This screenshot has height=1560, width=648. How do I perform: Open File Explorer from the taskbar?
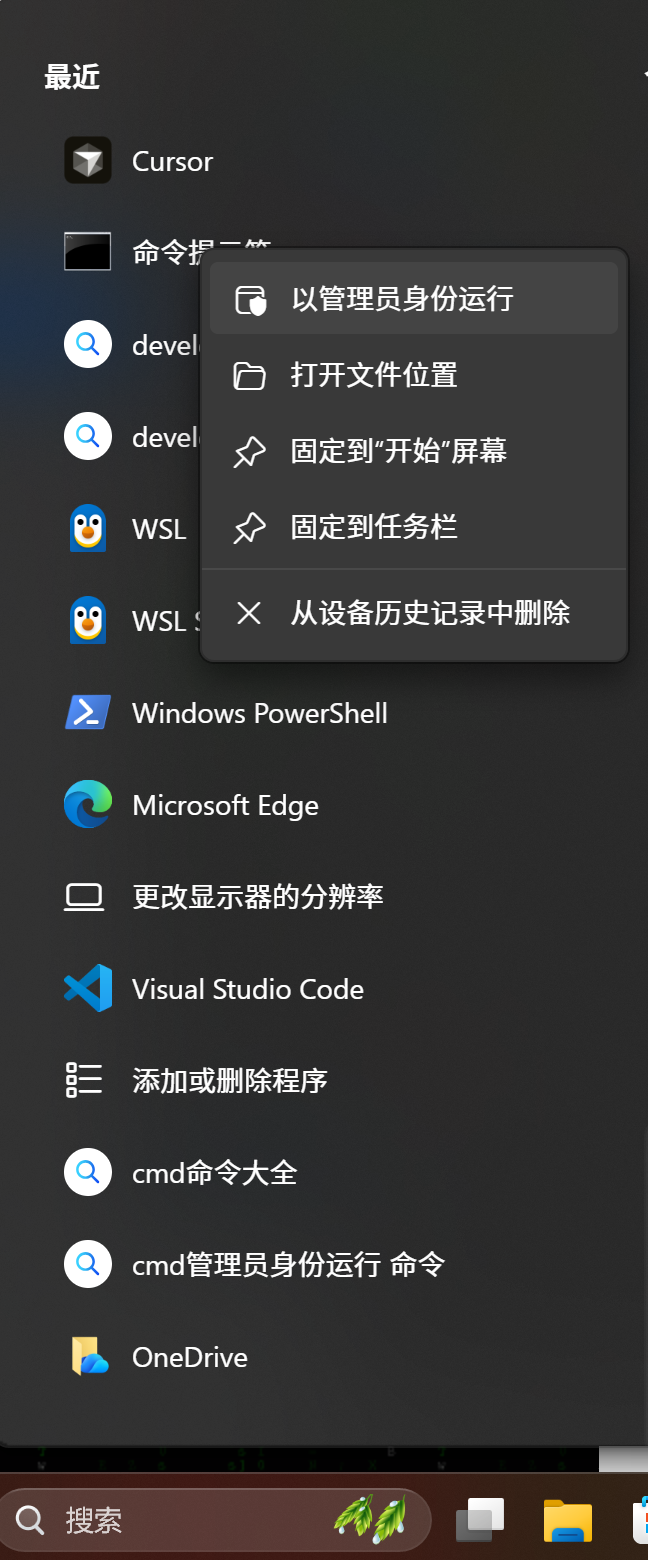[567, 1518]
